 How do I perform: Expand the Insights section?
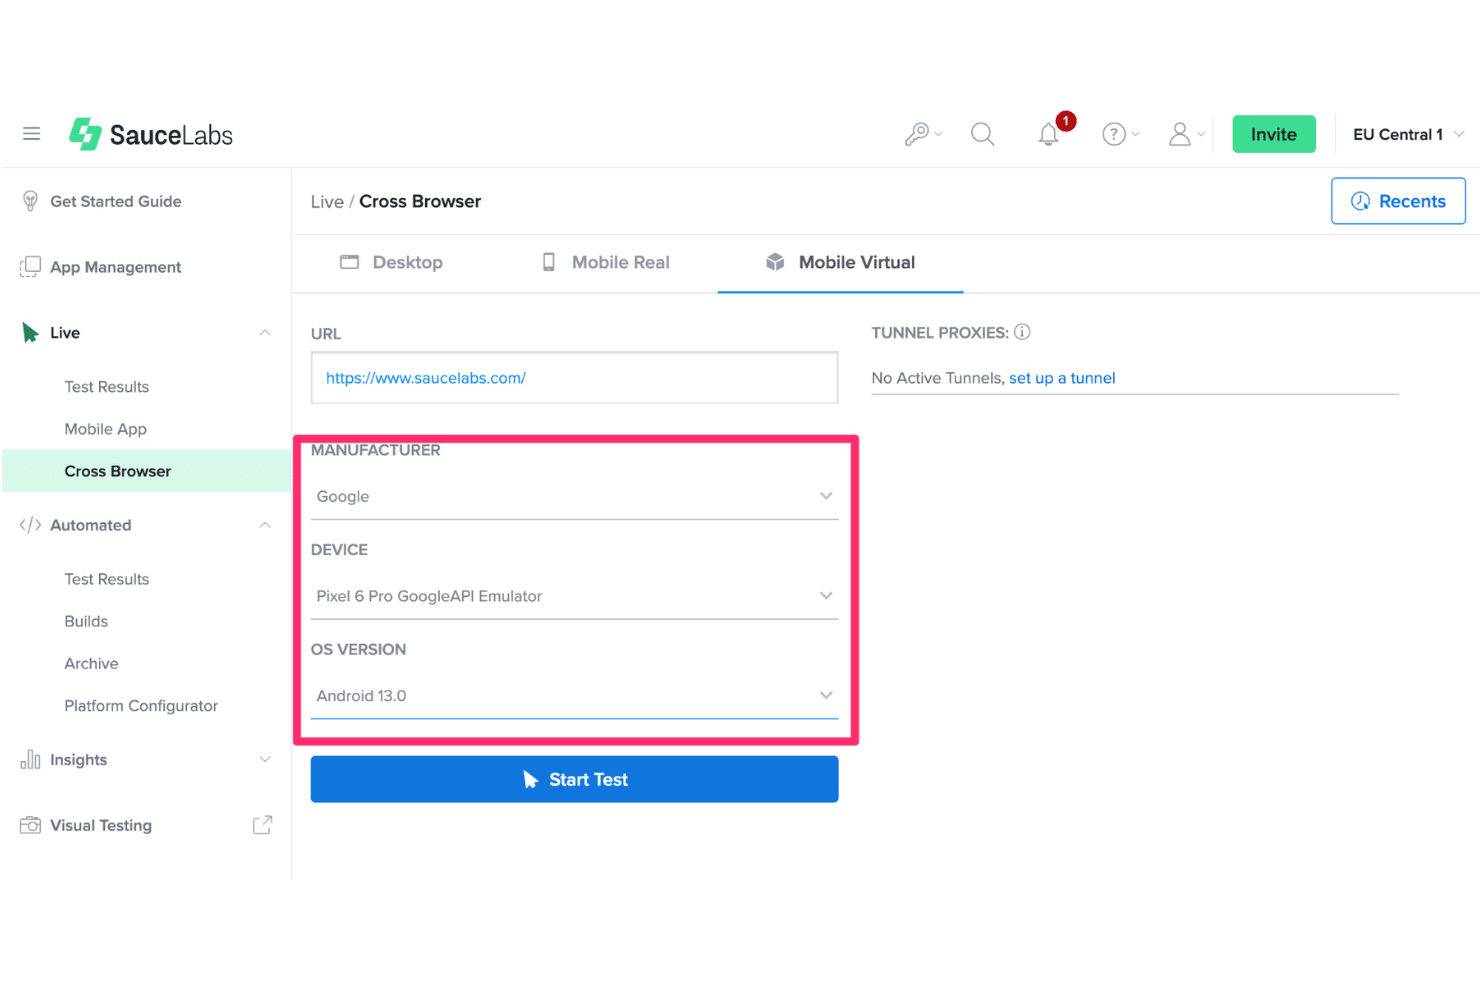(265, 760)
